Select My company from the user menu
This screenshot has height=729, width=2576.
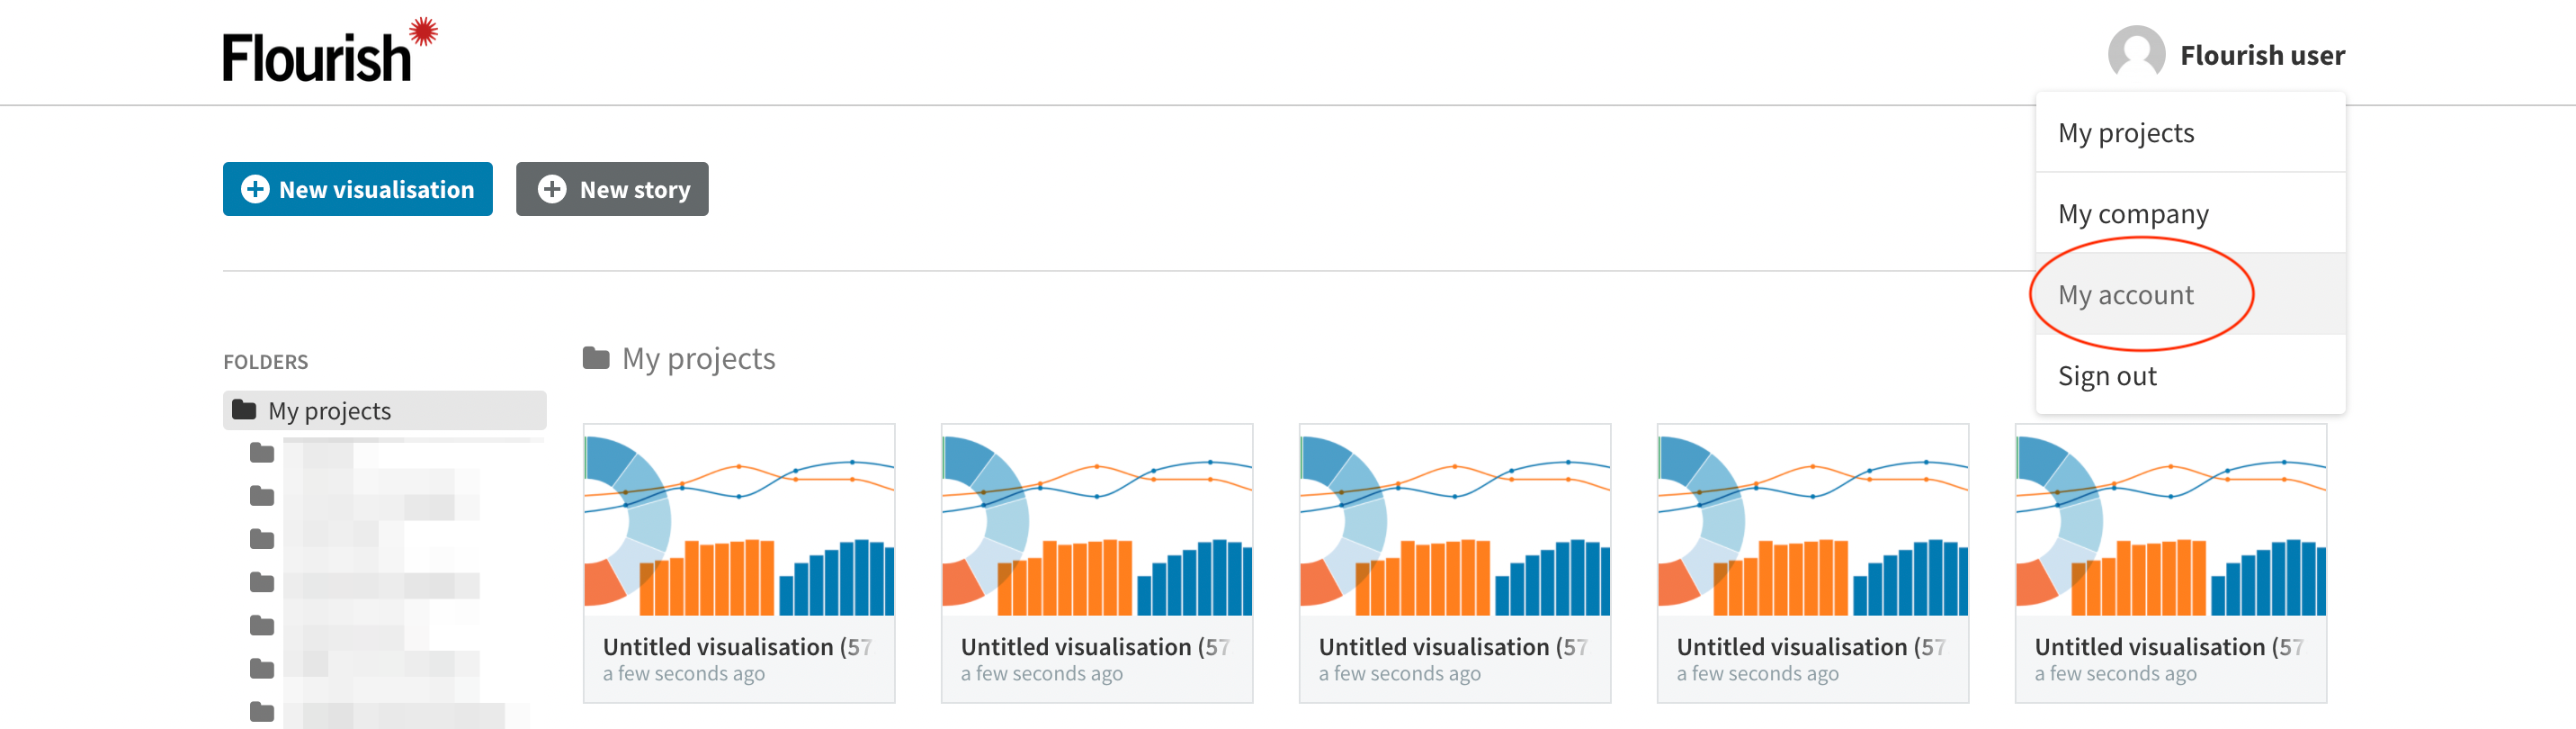pos(2190,213)
